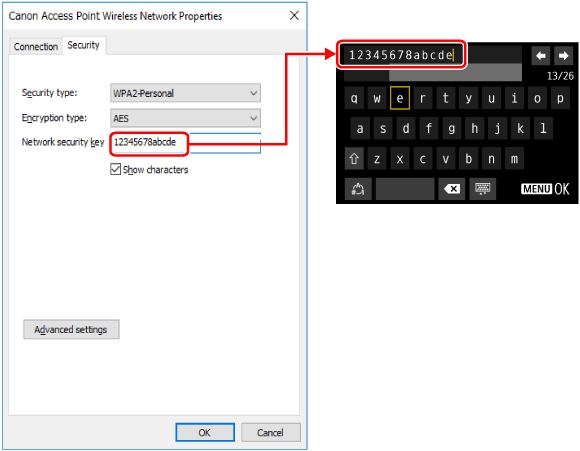
Task: Switch input mode with keyboard icon
Action: [x=482, y=189]
